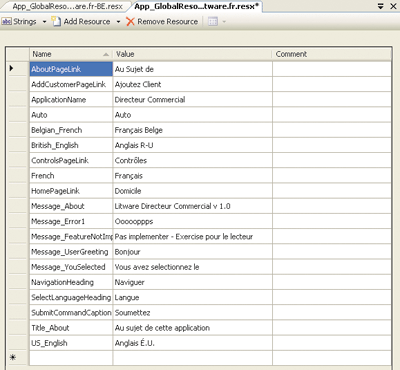Open the Strings dropdown arrow
The height and width of the screenshot is (370, 400).
44,22
